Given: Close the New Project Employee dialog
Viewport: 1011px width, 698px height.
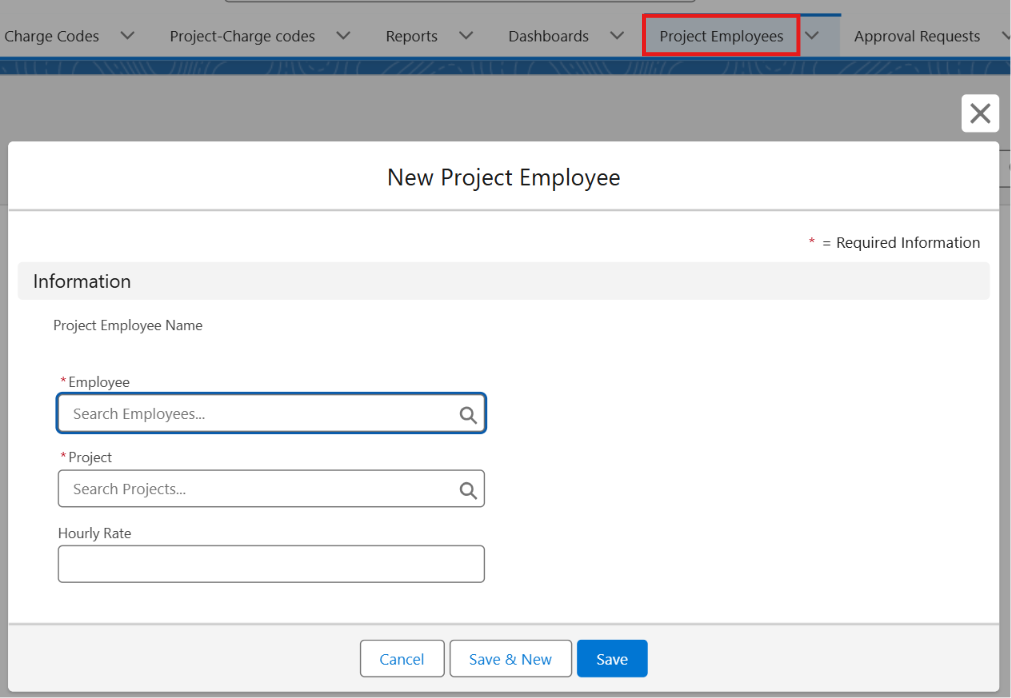Looking at the screenshot, I should click(979, 113).
